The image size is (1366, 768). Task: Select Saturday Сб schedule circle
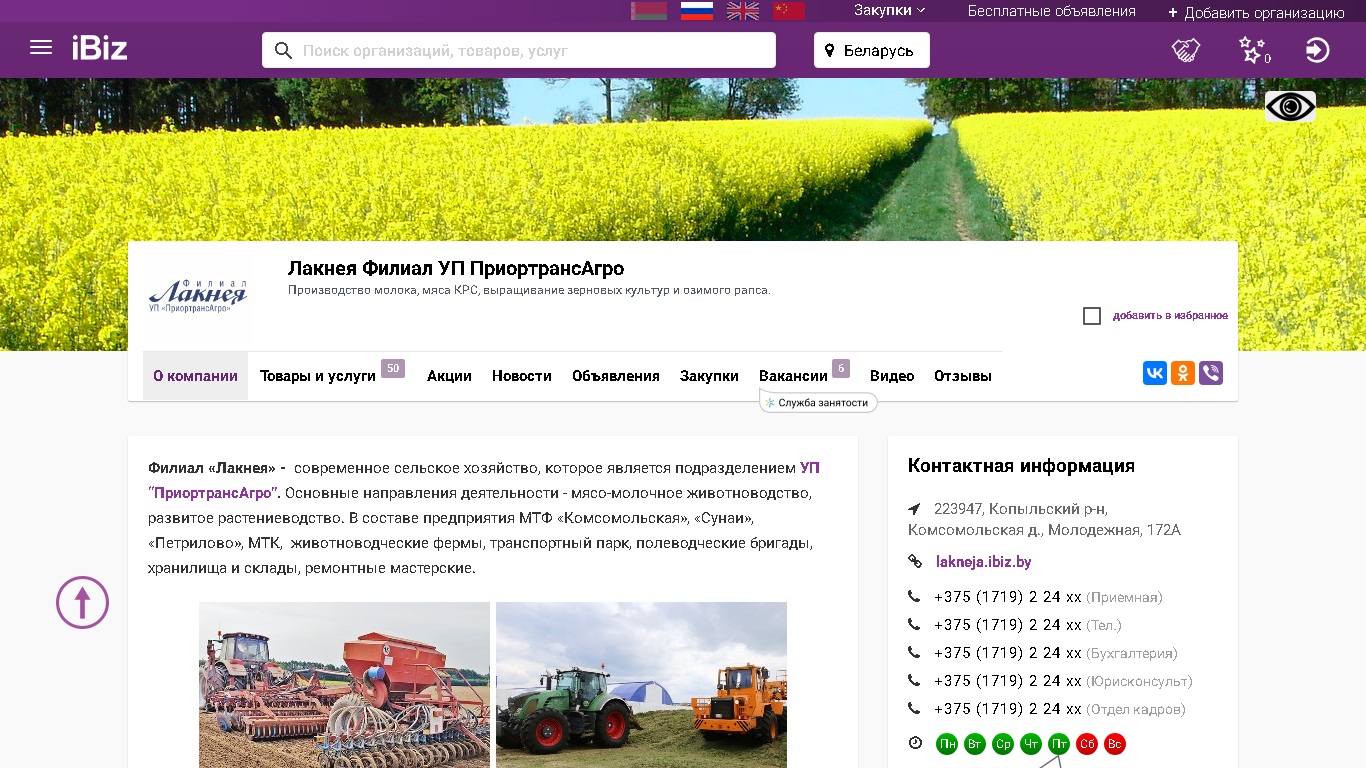[x=1087, y=744]
